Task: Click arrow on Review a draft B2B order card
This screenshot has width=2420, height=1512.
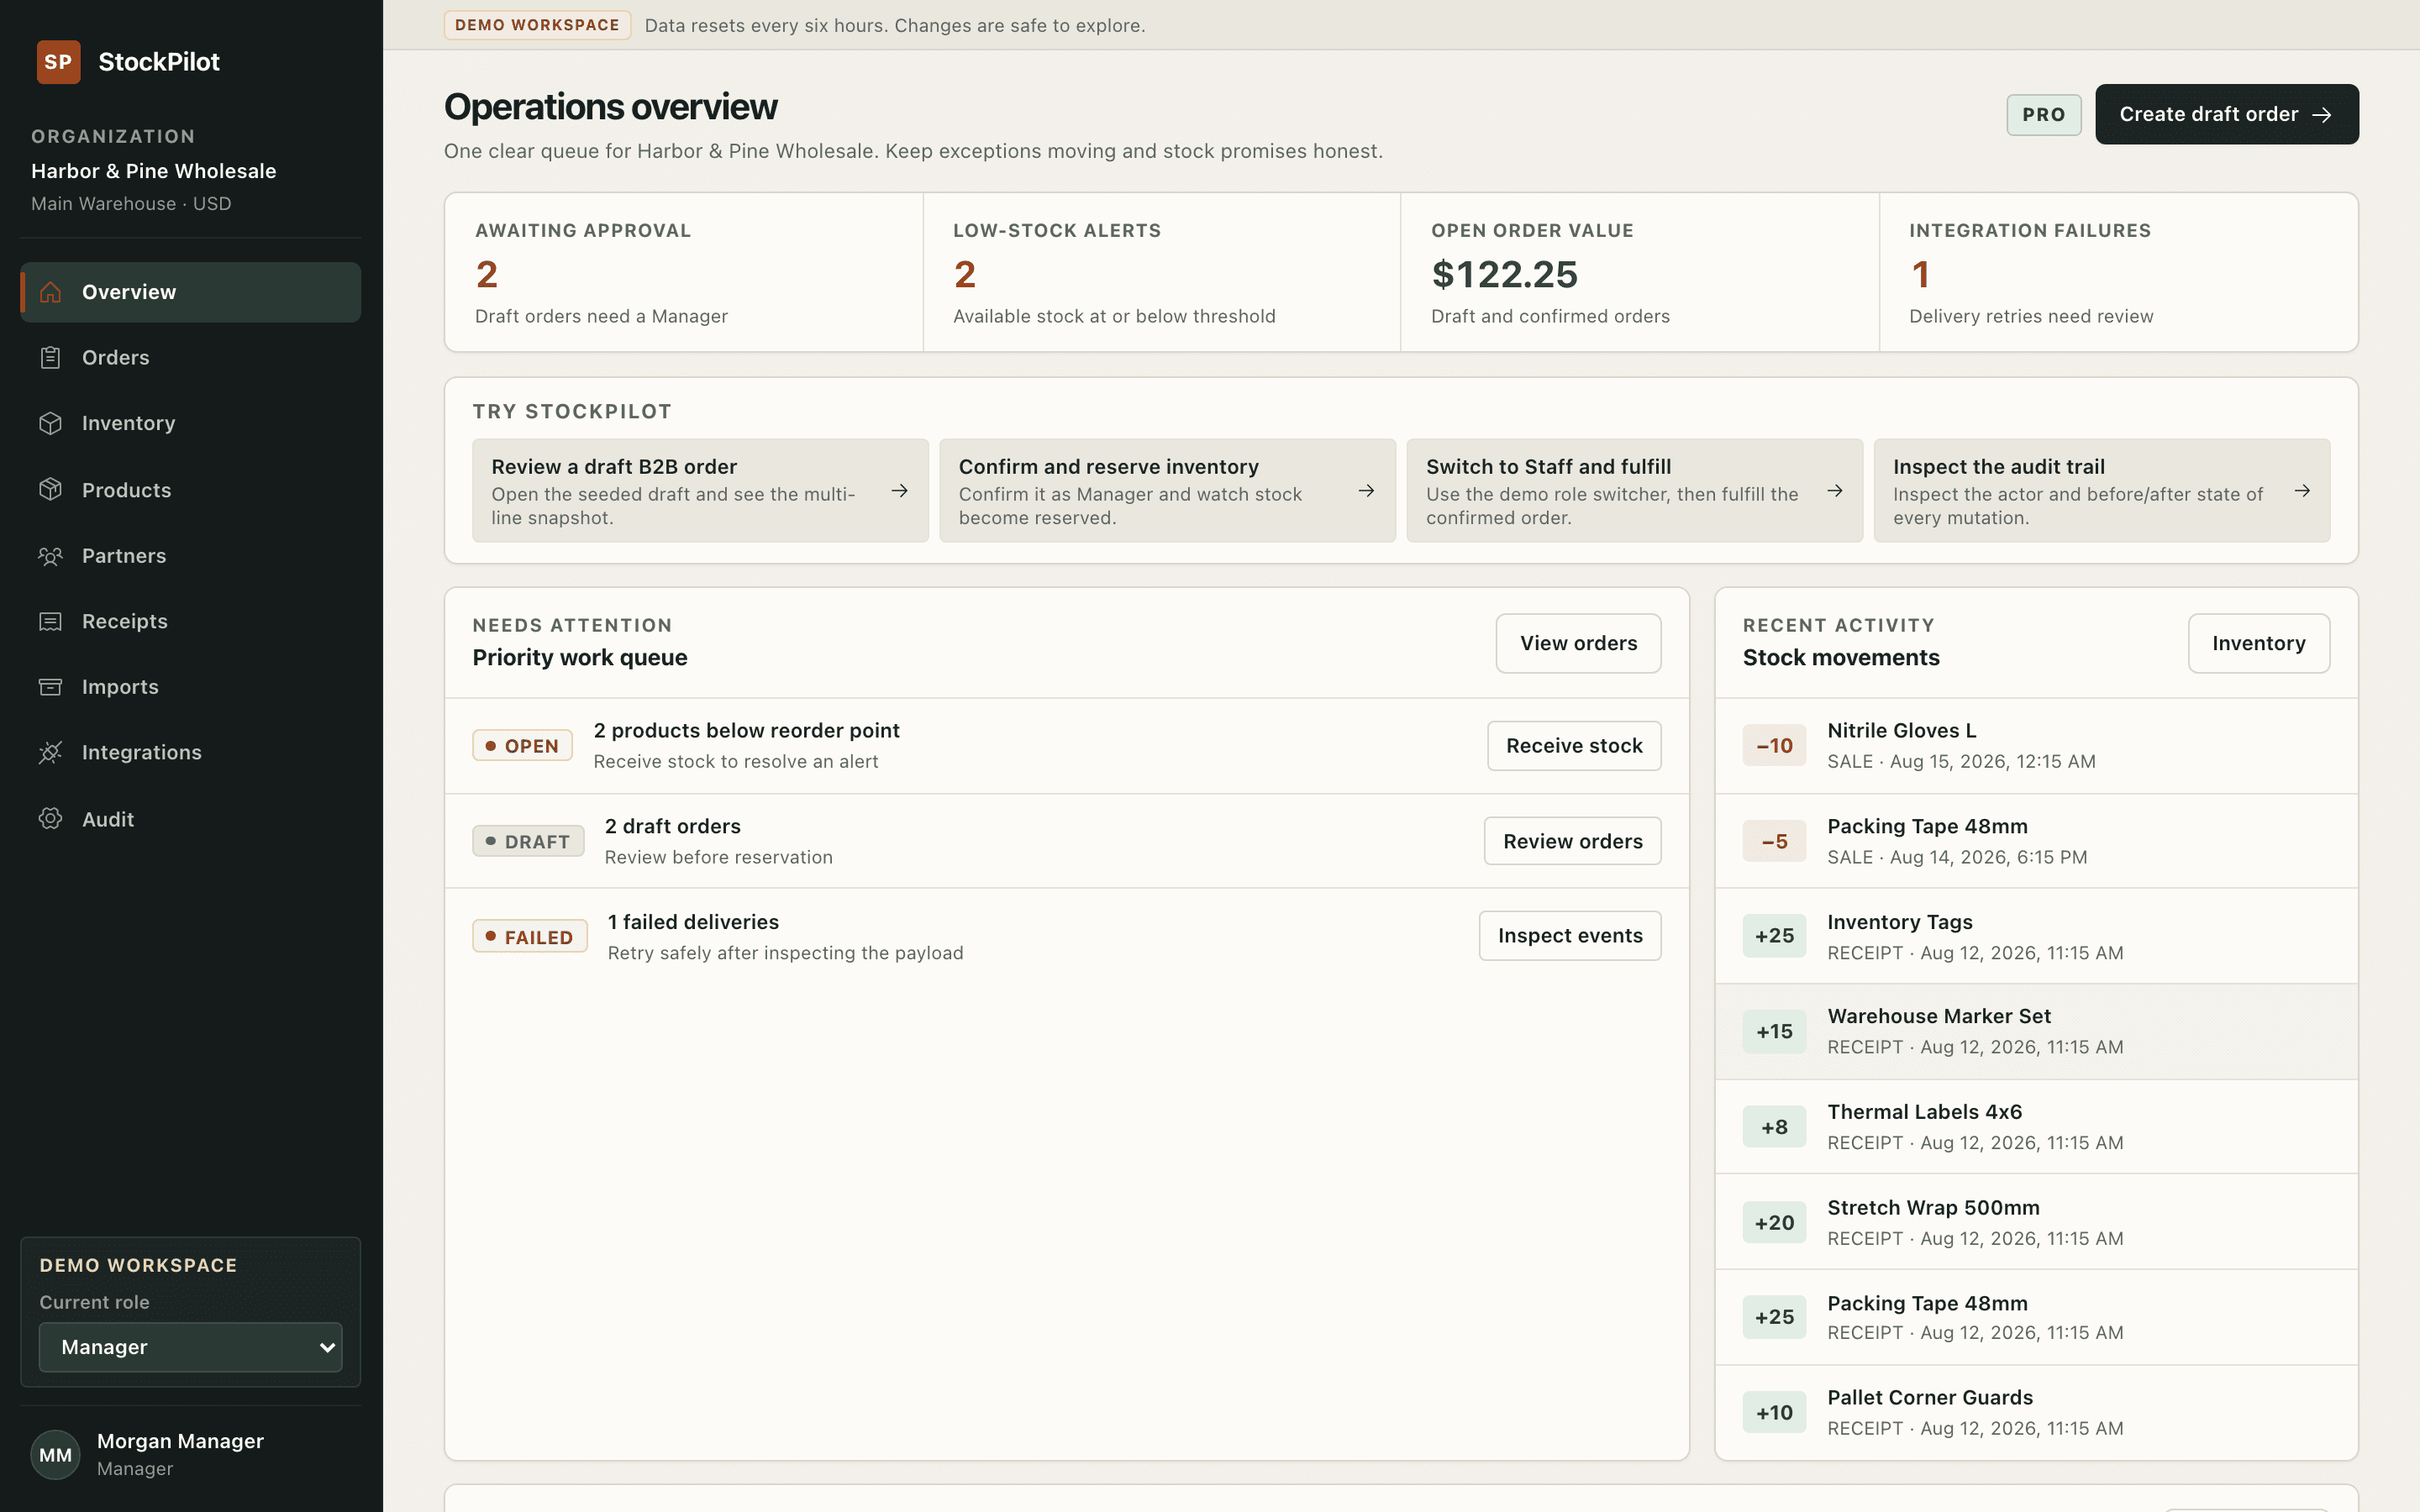Action: (x=900, y=491)
